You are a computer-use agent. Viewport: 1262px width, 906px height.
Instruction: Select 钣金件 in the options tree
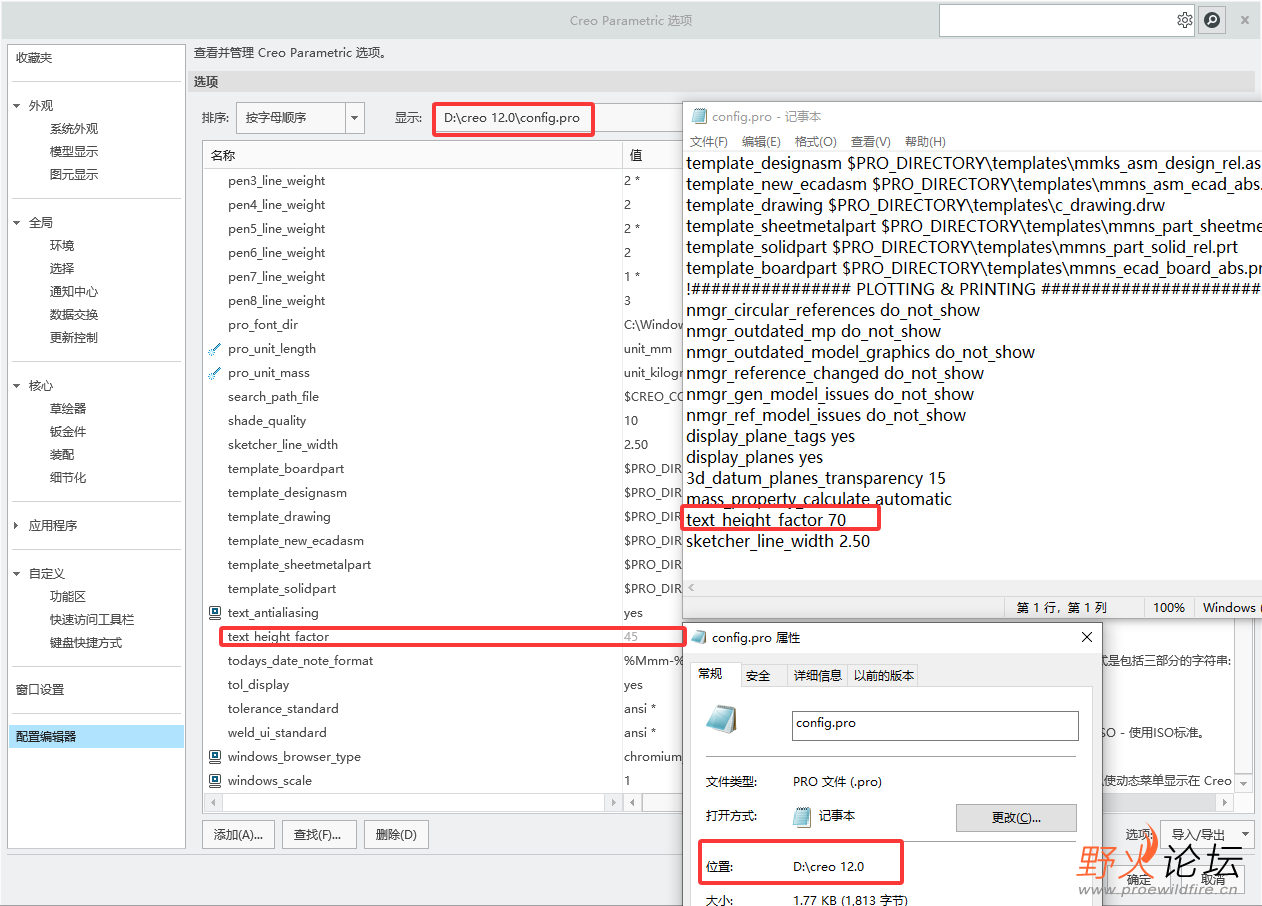point(68,432)
